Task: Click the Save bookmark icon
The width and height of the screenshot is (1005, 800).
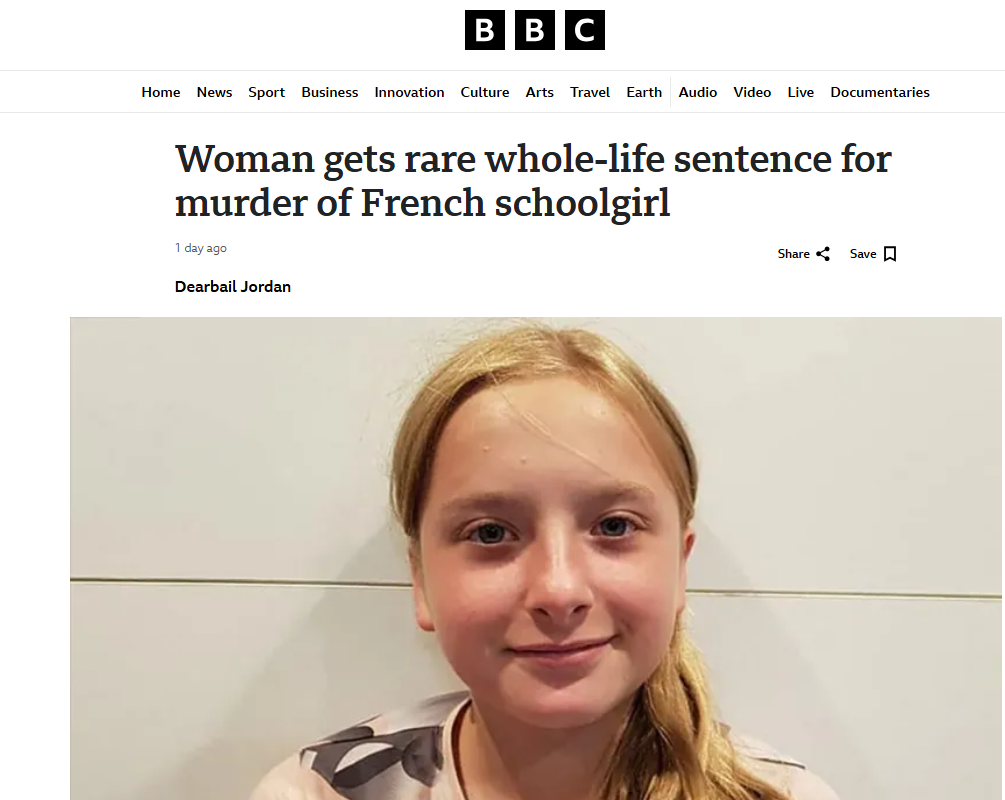Action: click(890, 254)
